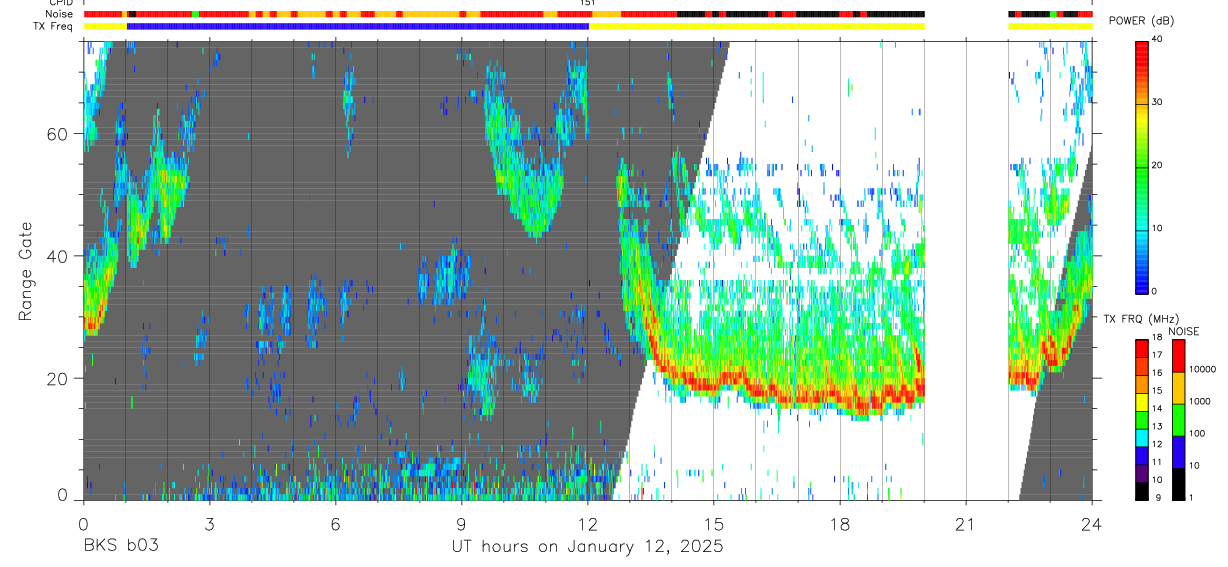
Task: Select the 10000 label in the NOISE legend
Action: pyautogui.click(x=1202, y=369)
